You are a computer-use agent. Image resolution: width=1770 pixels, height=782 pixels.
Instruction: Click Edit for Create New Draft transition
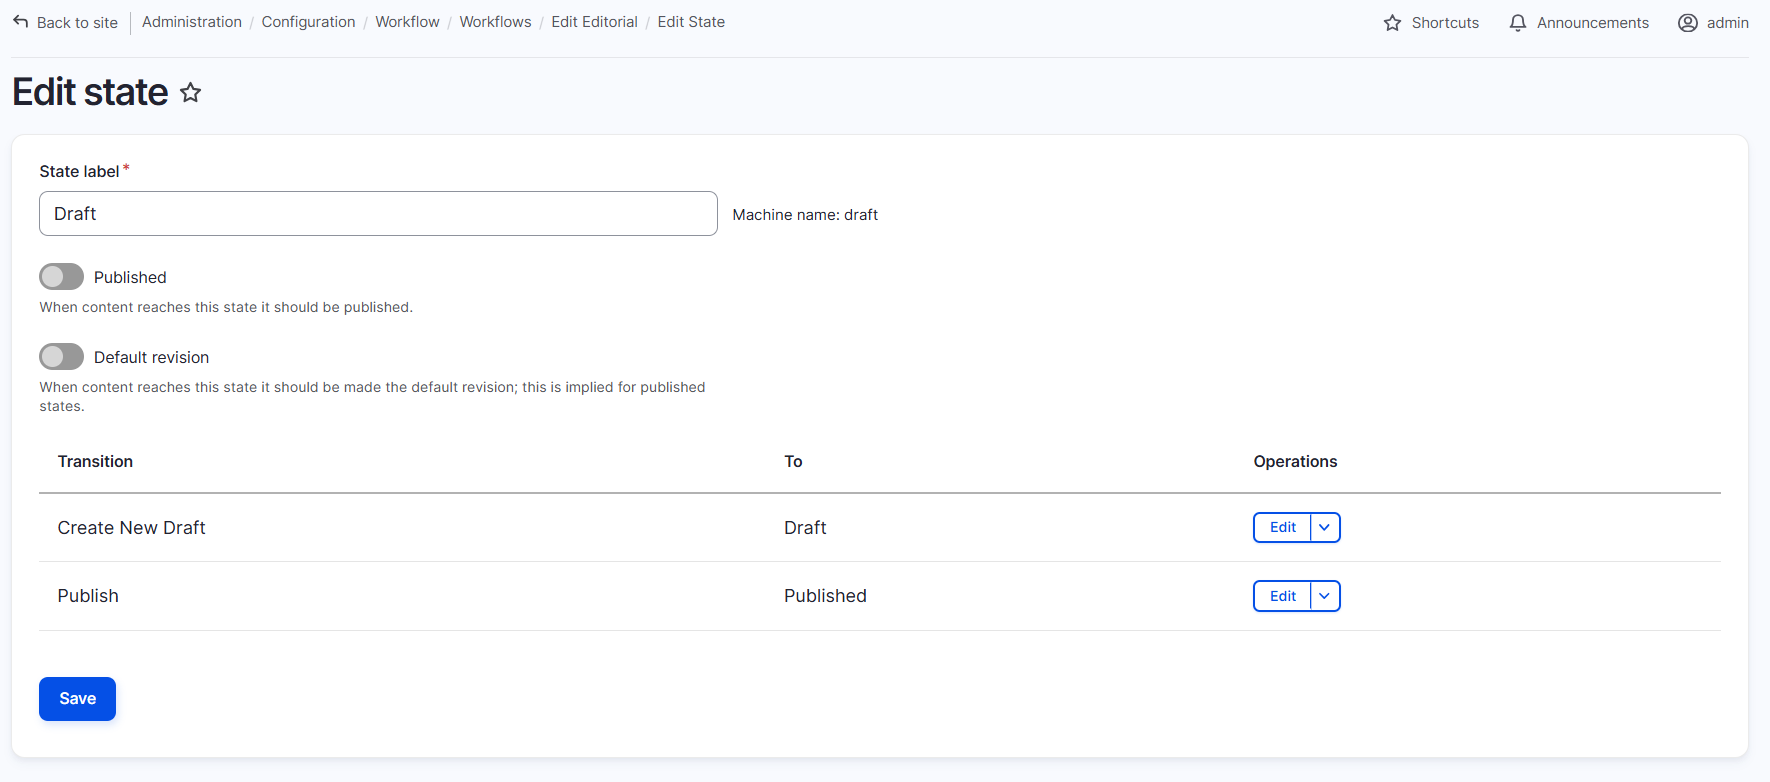[x=1282, y=528]
